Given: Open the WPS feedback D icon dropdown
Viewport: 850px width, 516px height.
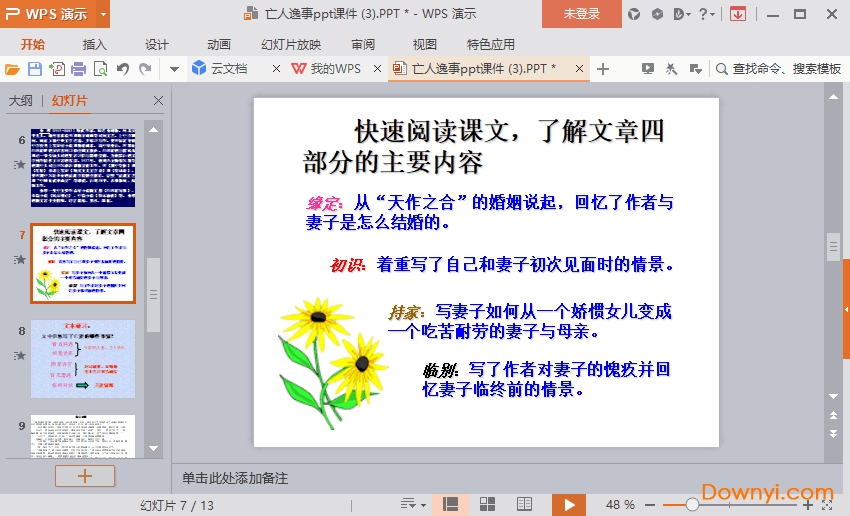Looking at the screenshot, I should click(682, 14).
